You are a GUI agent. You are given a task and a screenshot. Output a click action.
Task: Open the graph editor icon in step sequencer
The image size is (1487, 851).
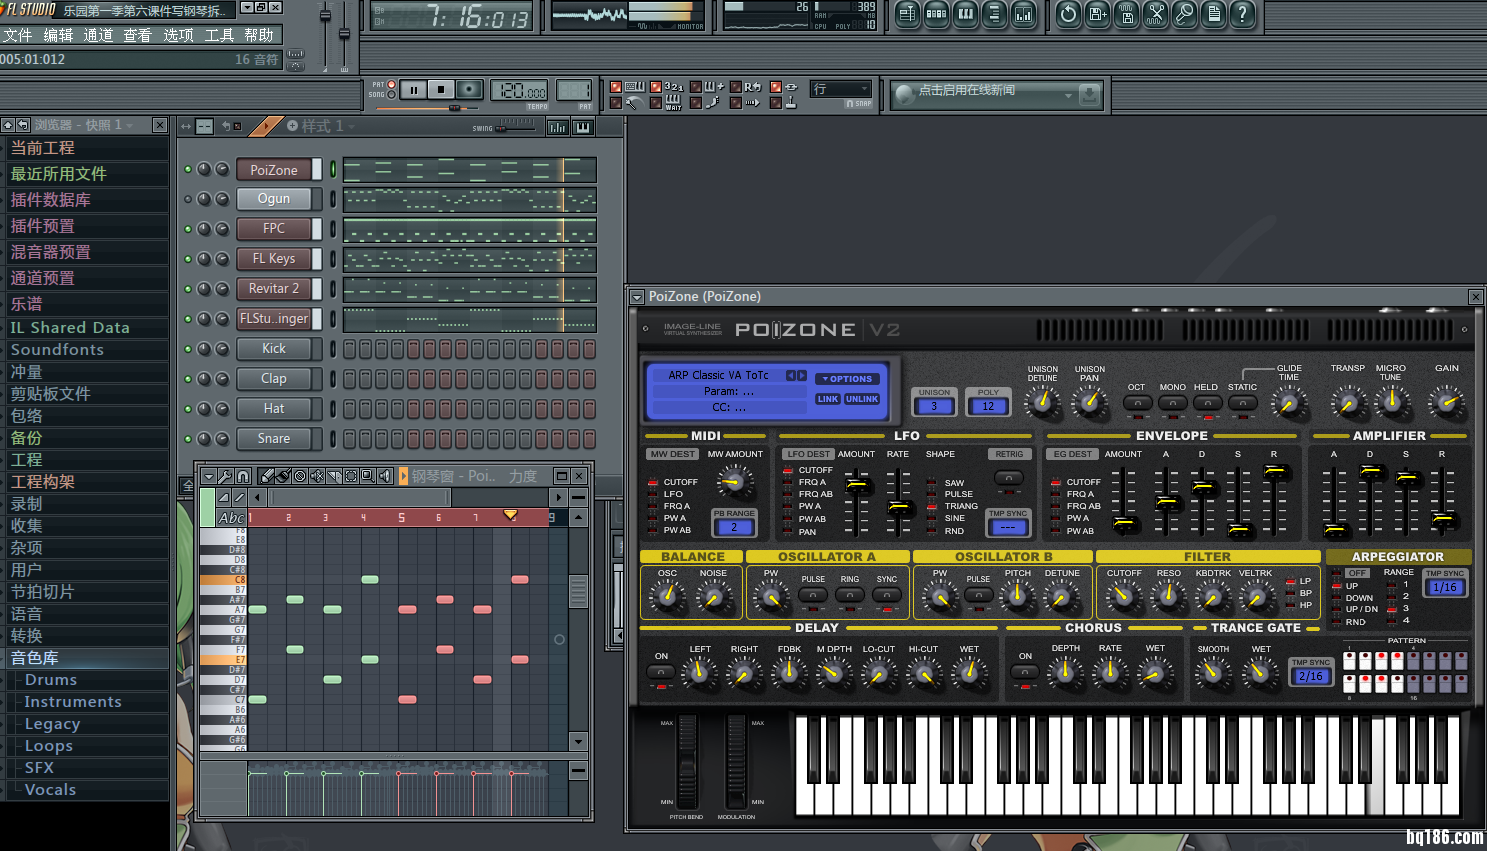pyautogui.click(x=558, y=127)
